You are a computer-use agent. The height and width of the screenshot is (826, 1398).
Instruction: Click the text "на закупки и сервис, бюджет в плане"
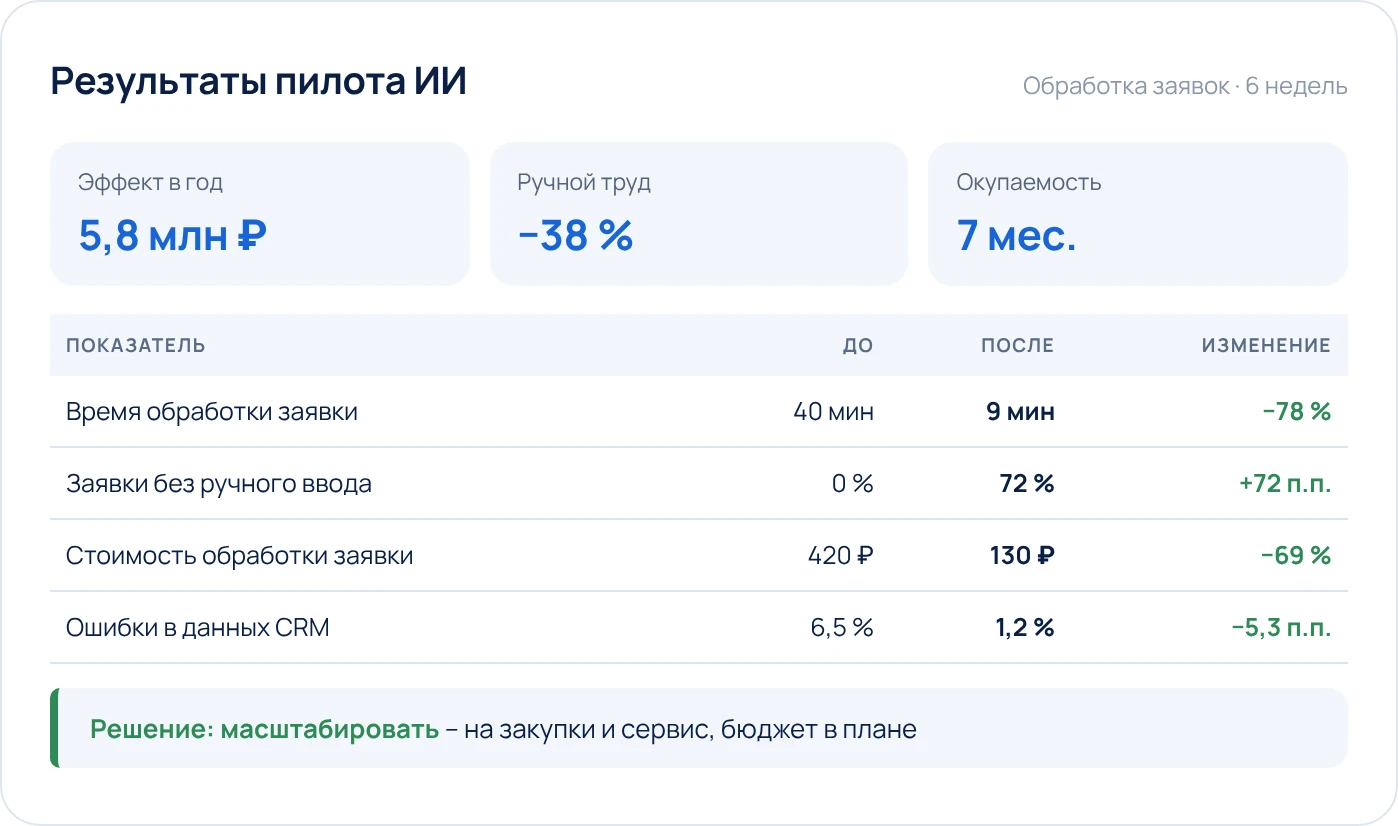tap(690, 729)
